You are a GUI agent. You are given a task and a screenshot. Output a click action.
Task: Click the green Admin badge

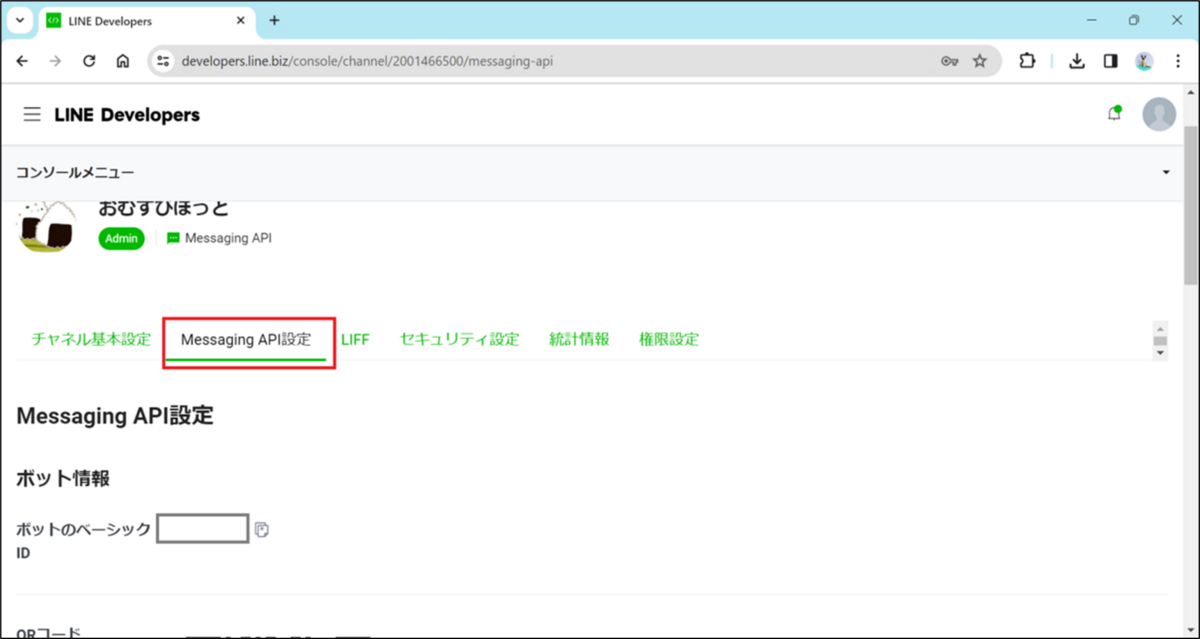(x=122, y=239)
